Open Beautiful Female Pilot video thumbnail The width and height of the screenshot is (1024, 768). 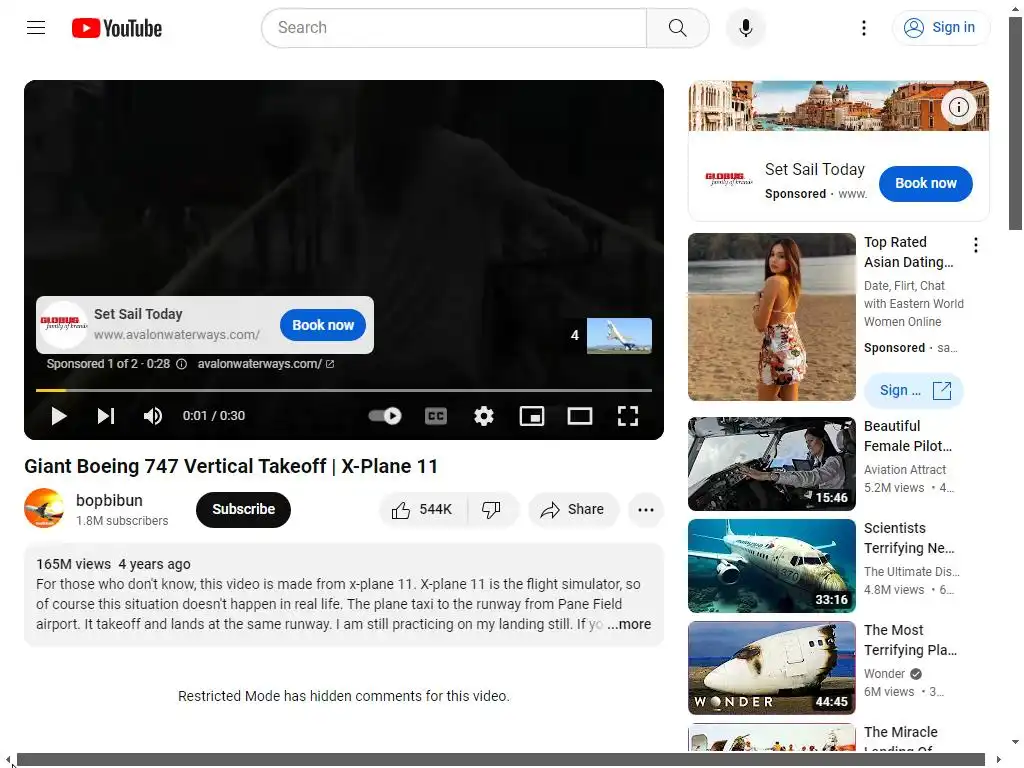coord(771,464)
